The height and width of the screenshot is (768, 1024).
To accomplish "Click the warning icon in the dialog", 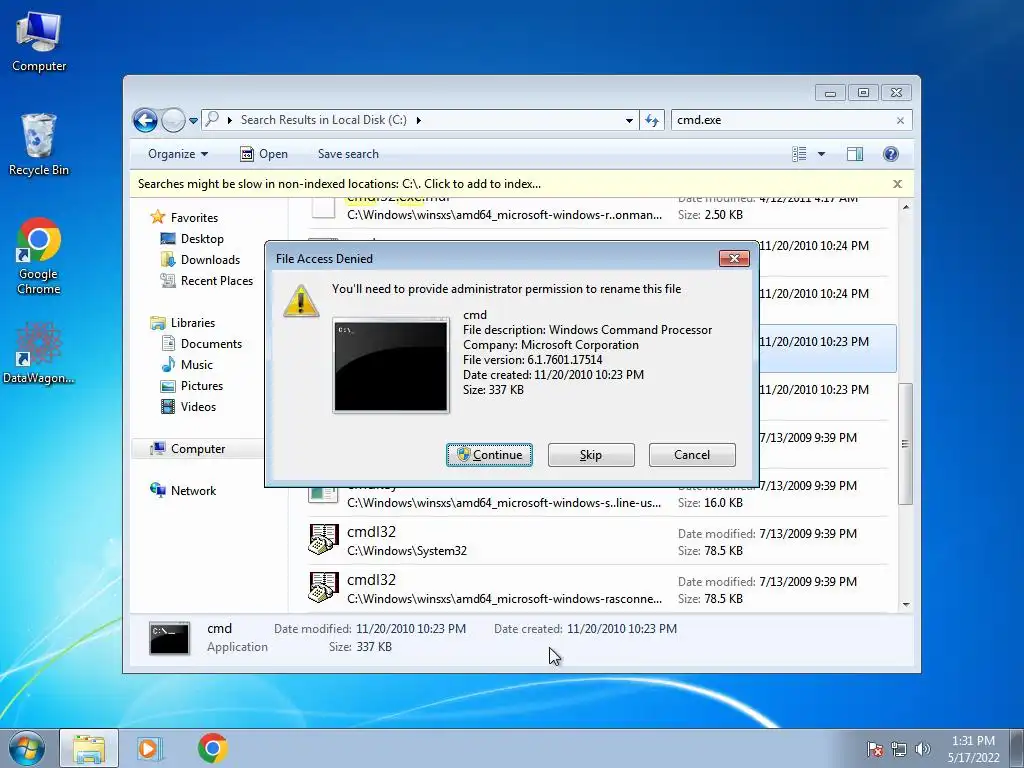I will 301,301.
